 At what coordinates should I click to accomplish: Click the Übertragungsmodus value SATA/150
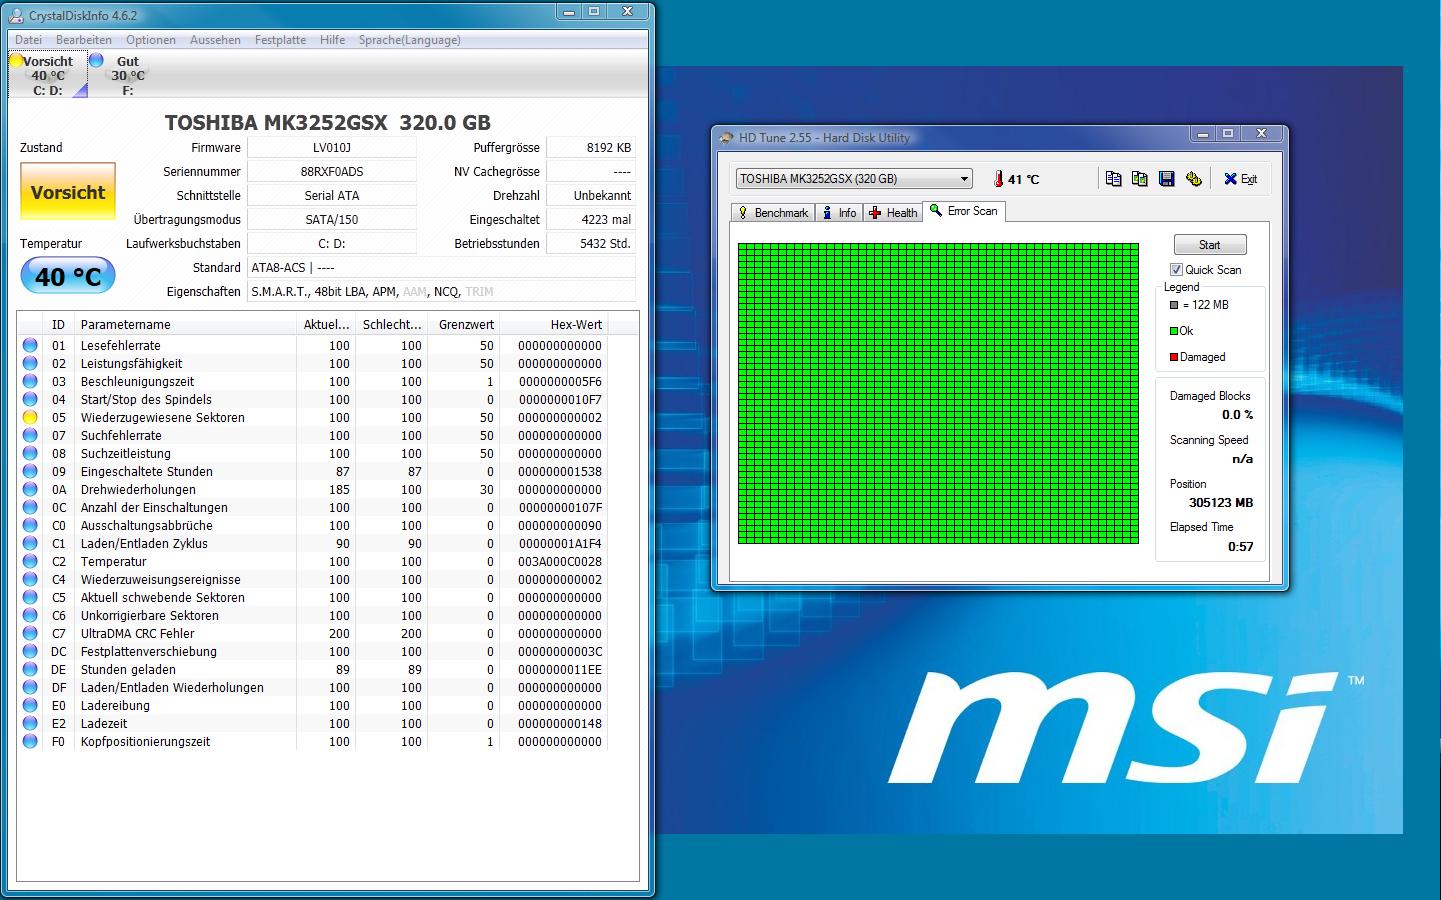coord(332,220)
